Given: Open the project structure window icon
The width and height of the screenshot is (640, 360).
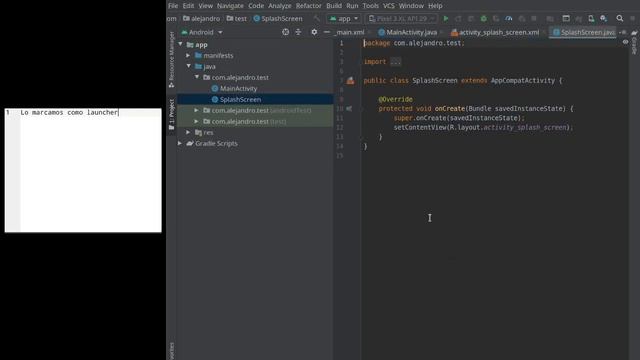Looking at the screenshot, I should pos(566,18).
